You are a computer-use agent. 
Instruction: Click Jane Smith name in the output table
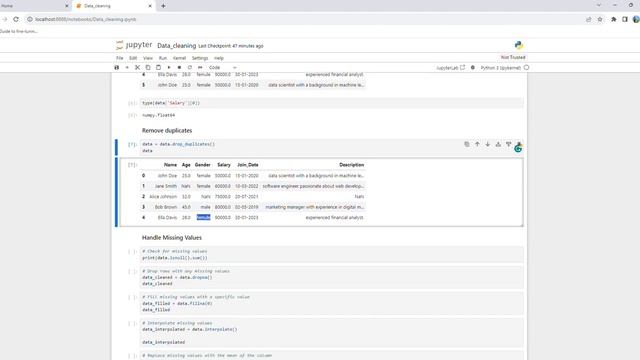[x=166, y=186]
